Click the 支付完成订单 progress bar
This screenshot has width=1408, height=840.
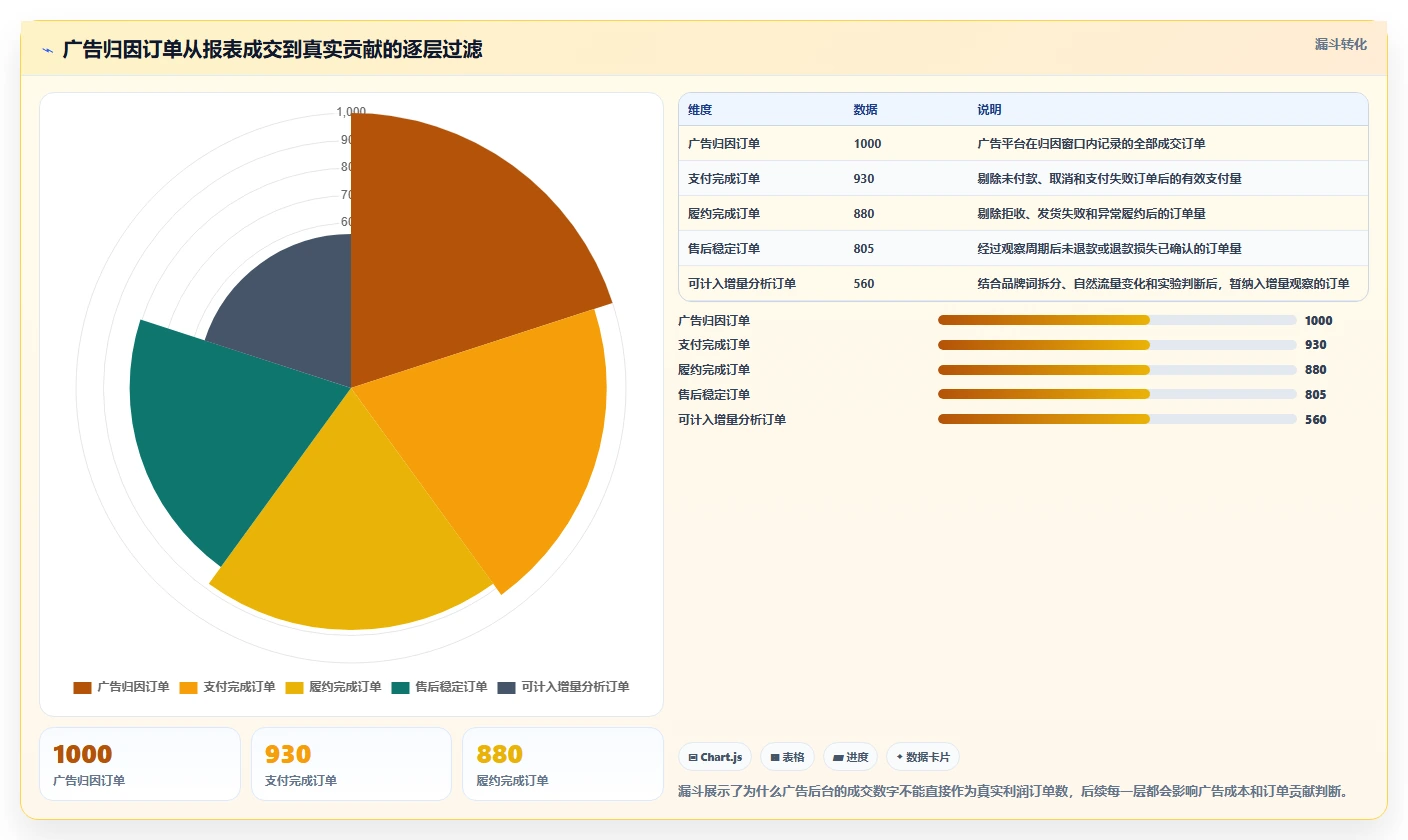(x=1117, y=345)
